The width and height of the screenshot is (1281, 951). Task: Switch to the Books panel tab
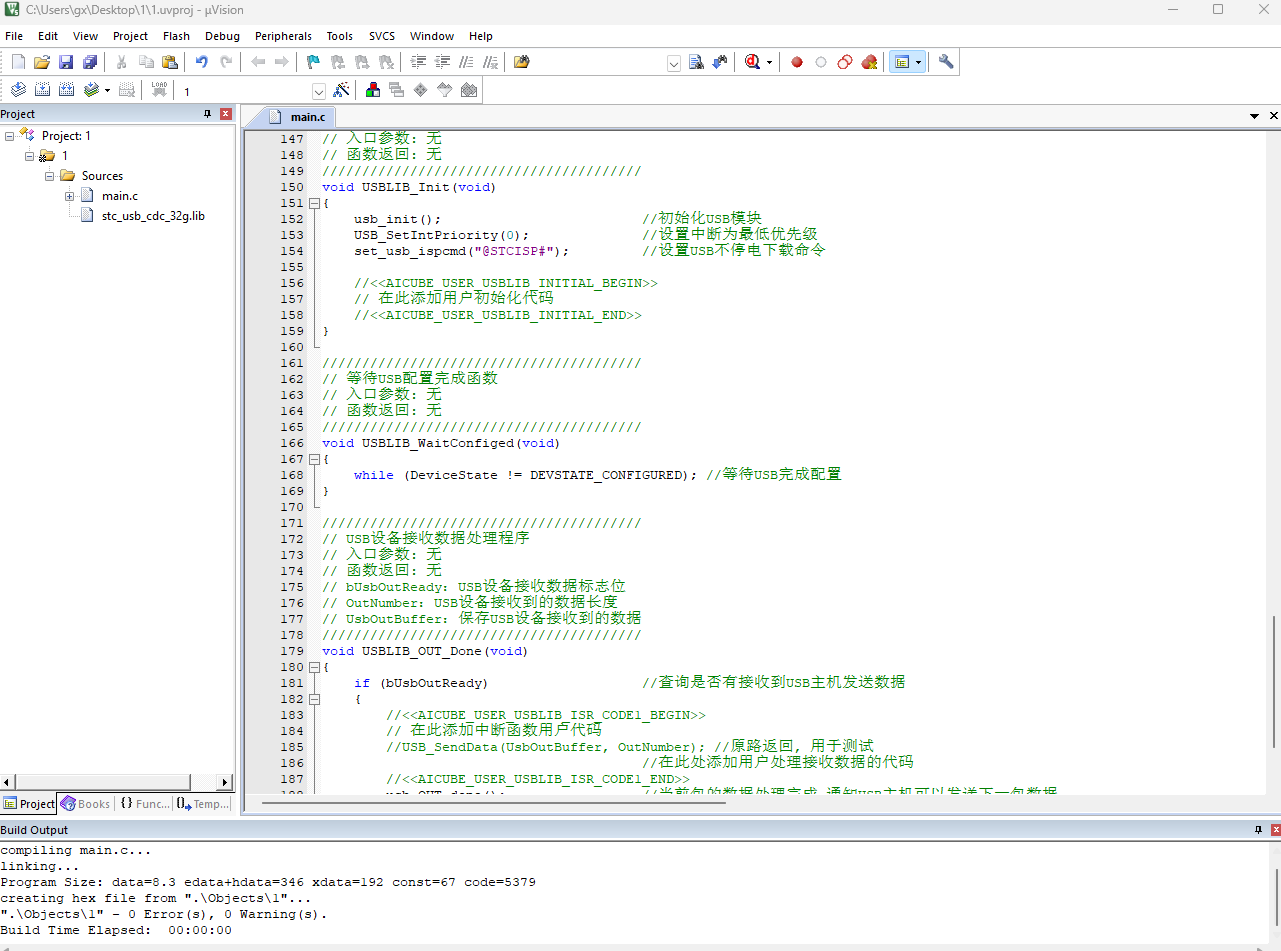click(x=85, y=804)
